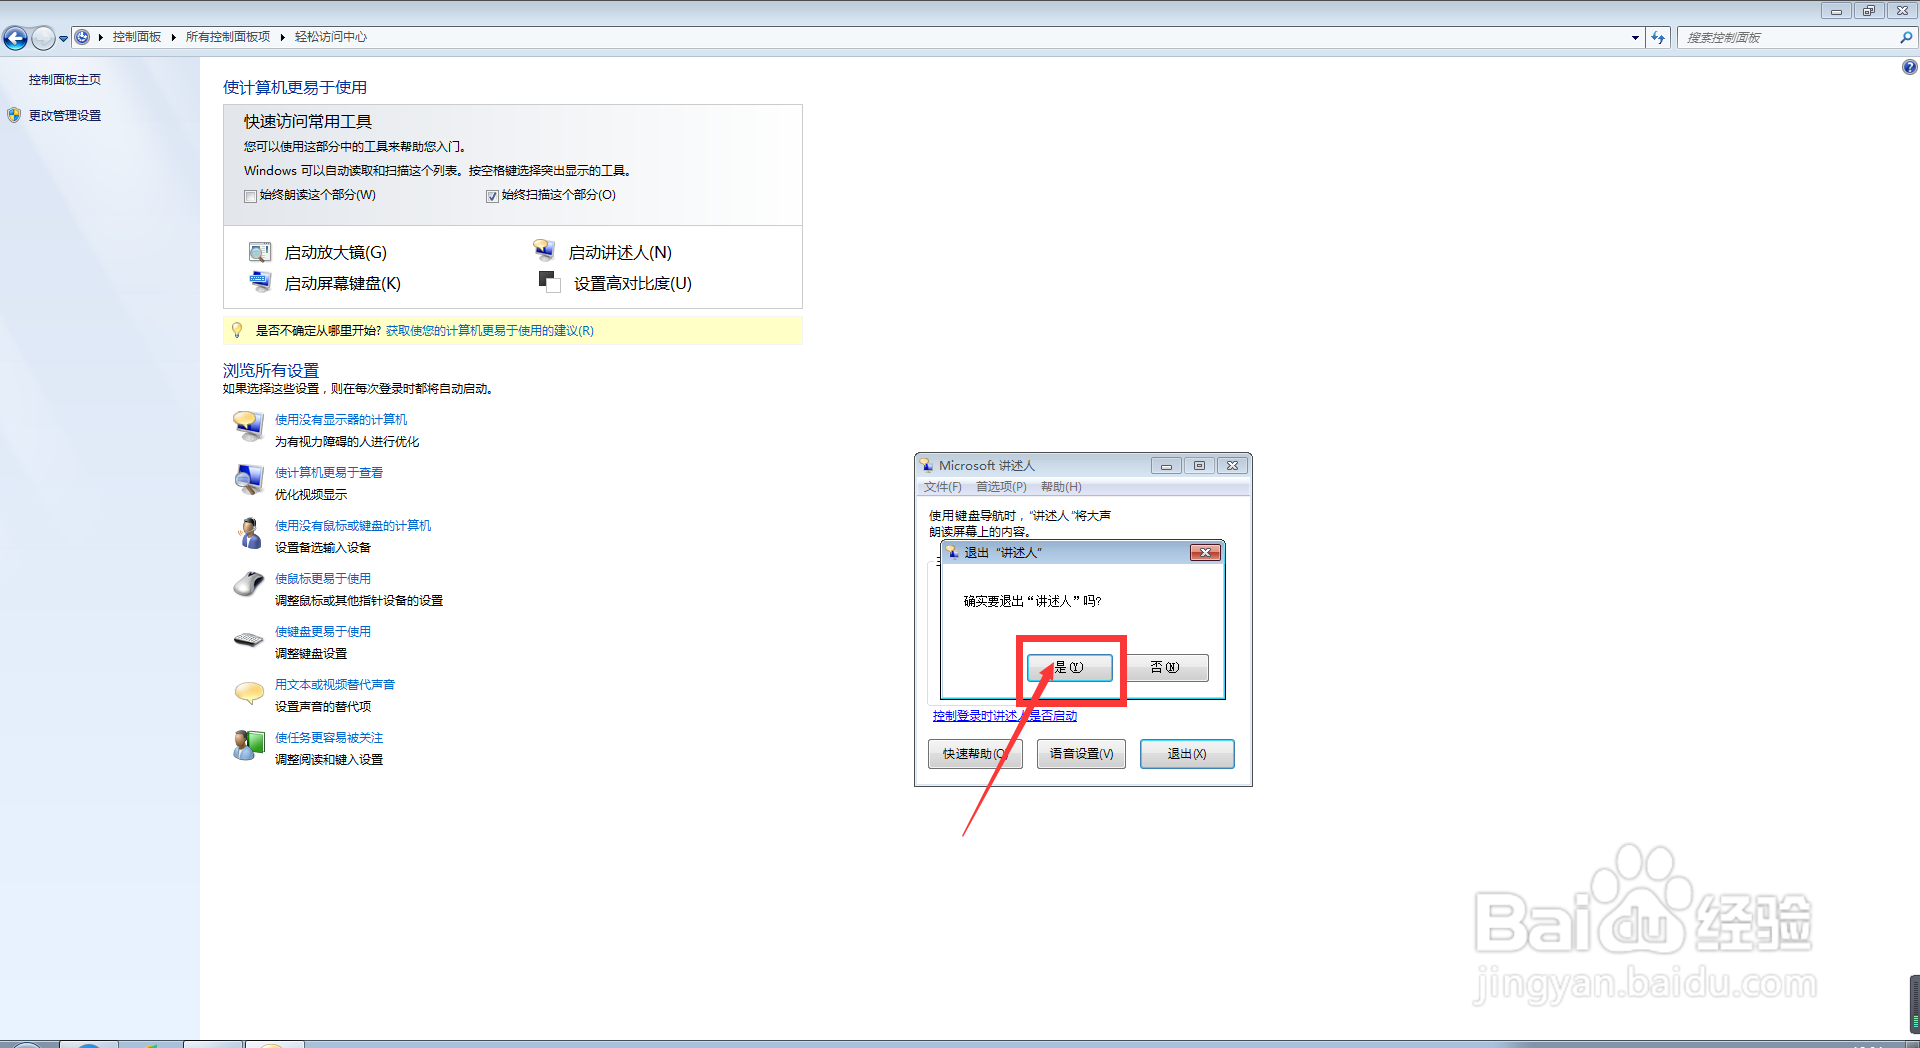The height and width of the screenshot is (1048, 1920).
Task: Open the 更改管理设置 link
Action: tap(65, 115)
